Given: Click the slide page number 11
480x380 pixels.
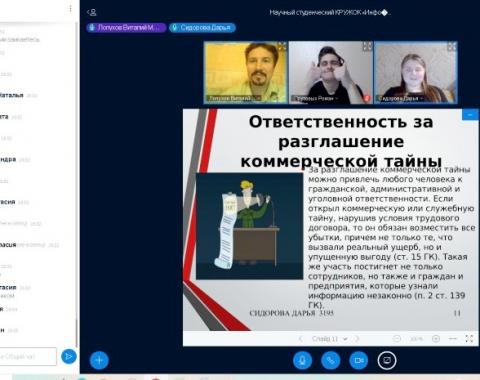Looking at the screenshot, I should tap(457, 313).
